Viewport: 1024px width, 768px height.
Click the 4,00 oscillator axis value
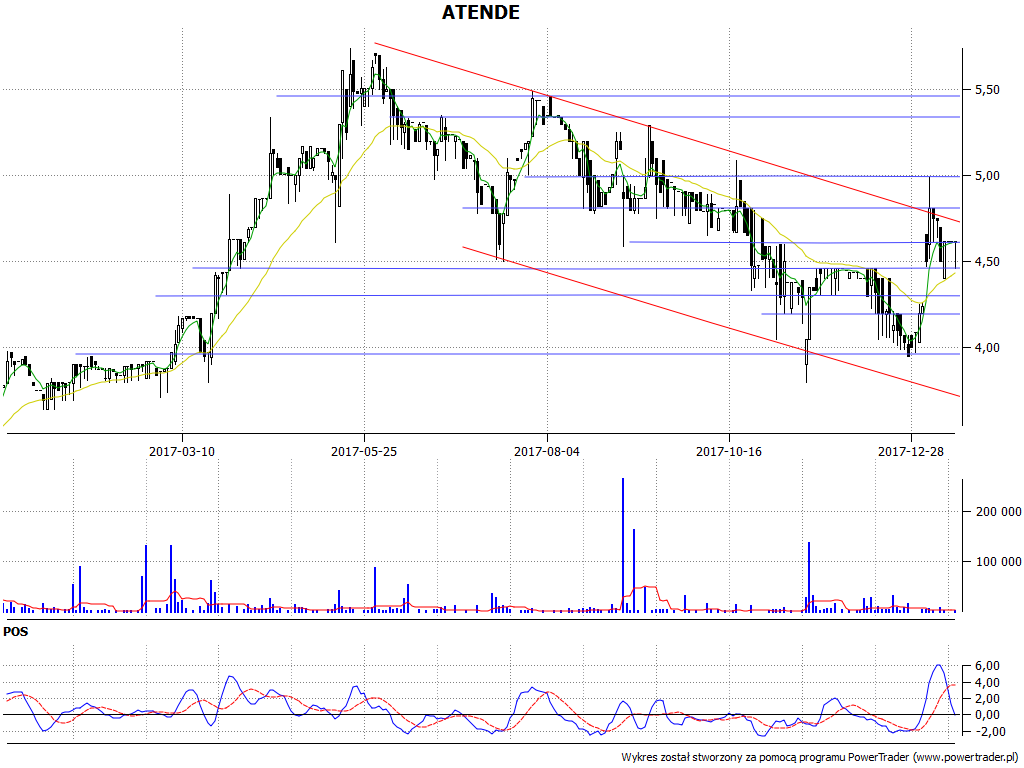987,683
